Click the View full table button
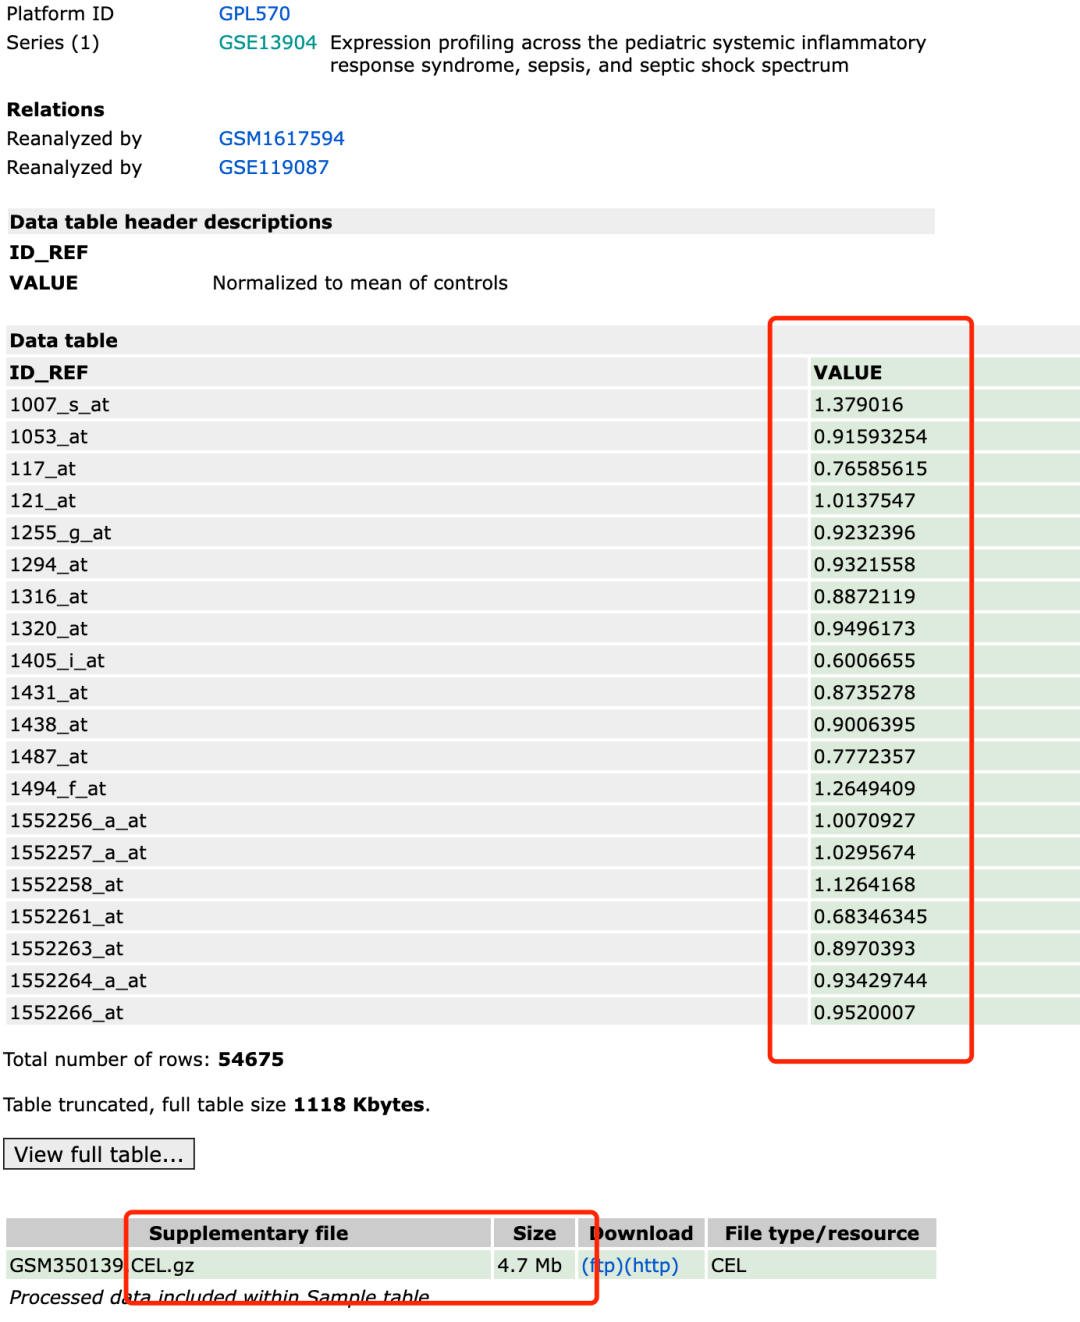The height and width of the screenshot is (1322, 1080). (99, 1154)
